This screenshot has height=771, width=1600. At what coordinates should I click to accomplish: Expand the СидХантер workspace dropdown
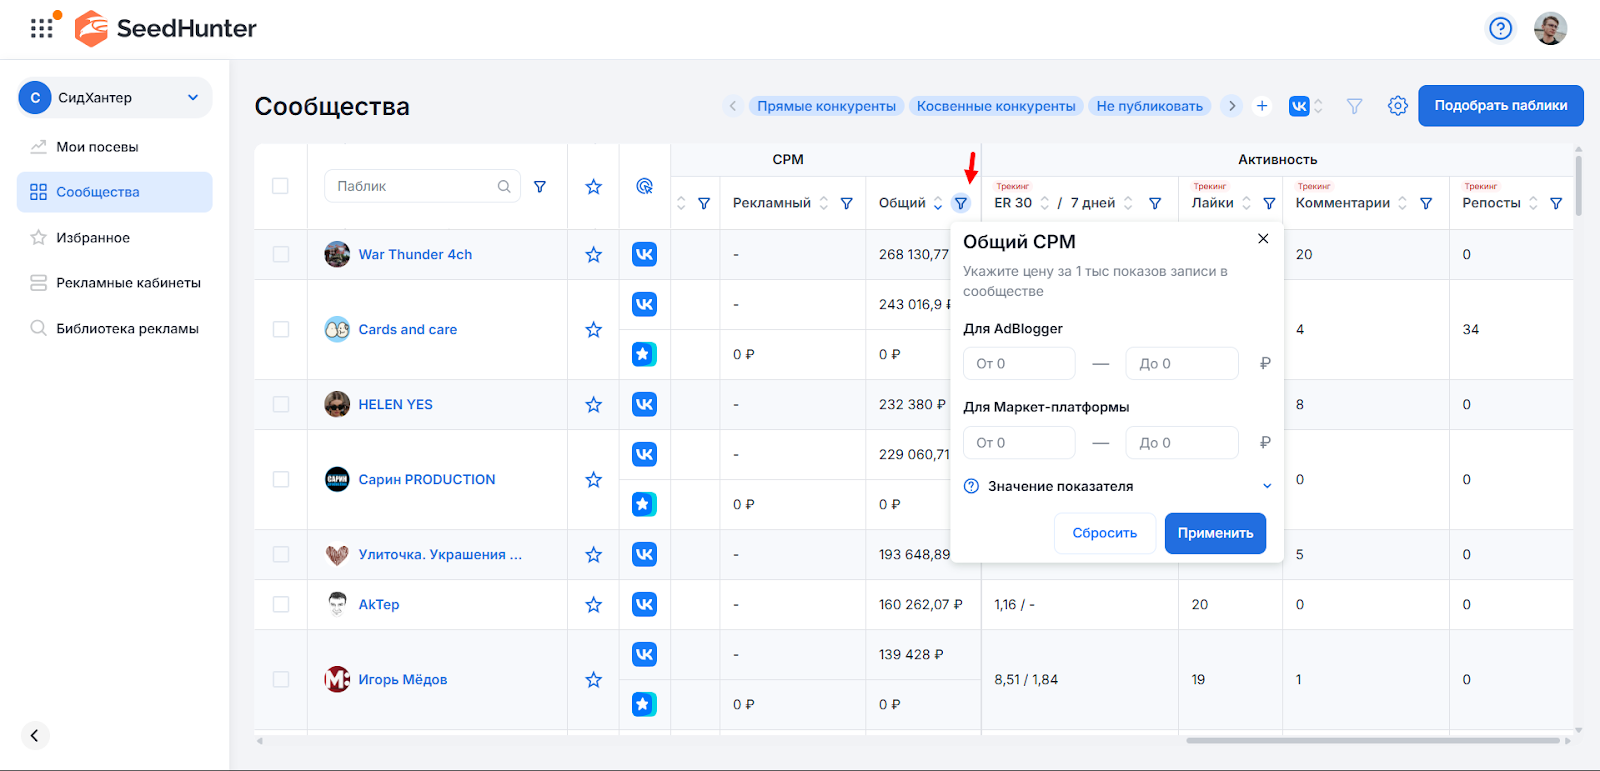[x=193, y=98]
